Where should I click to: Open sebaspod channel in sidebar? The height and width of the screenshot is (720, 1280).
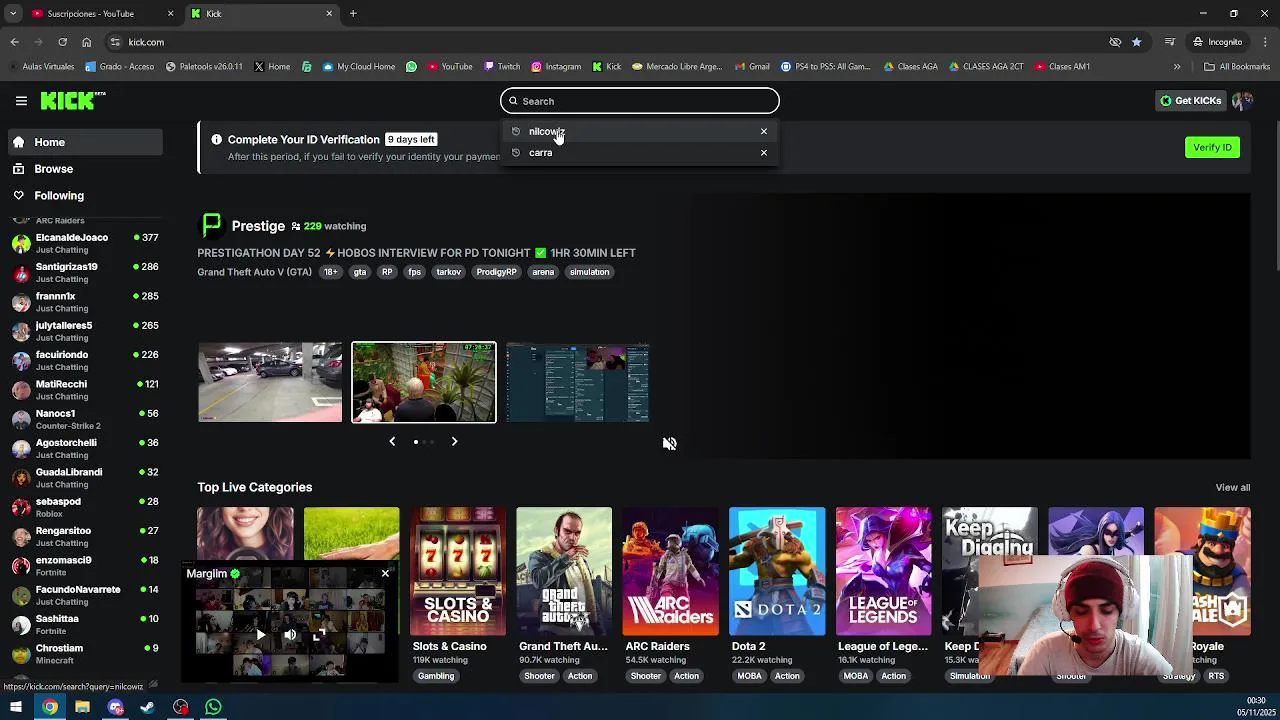85,507
